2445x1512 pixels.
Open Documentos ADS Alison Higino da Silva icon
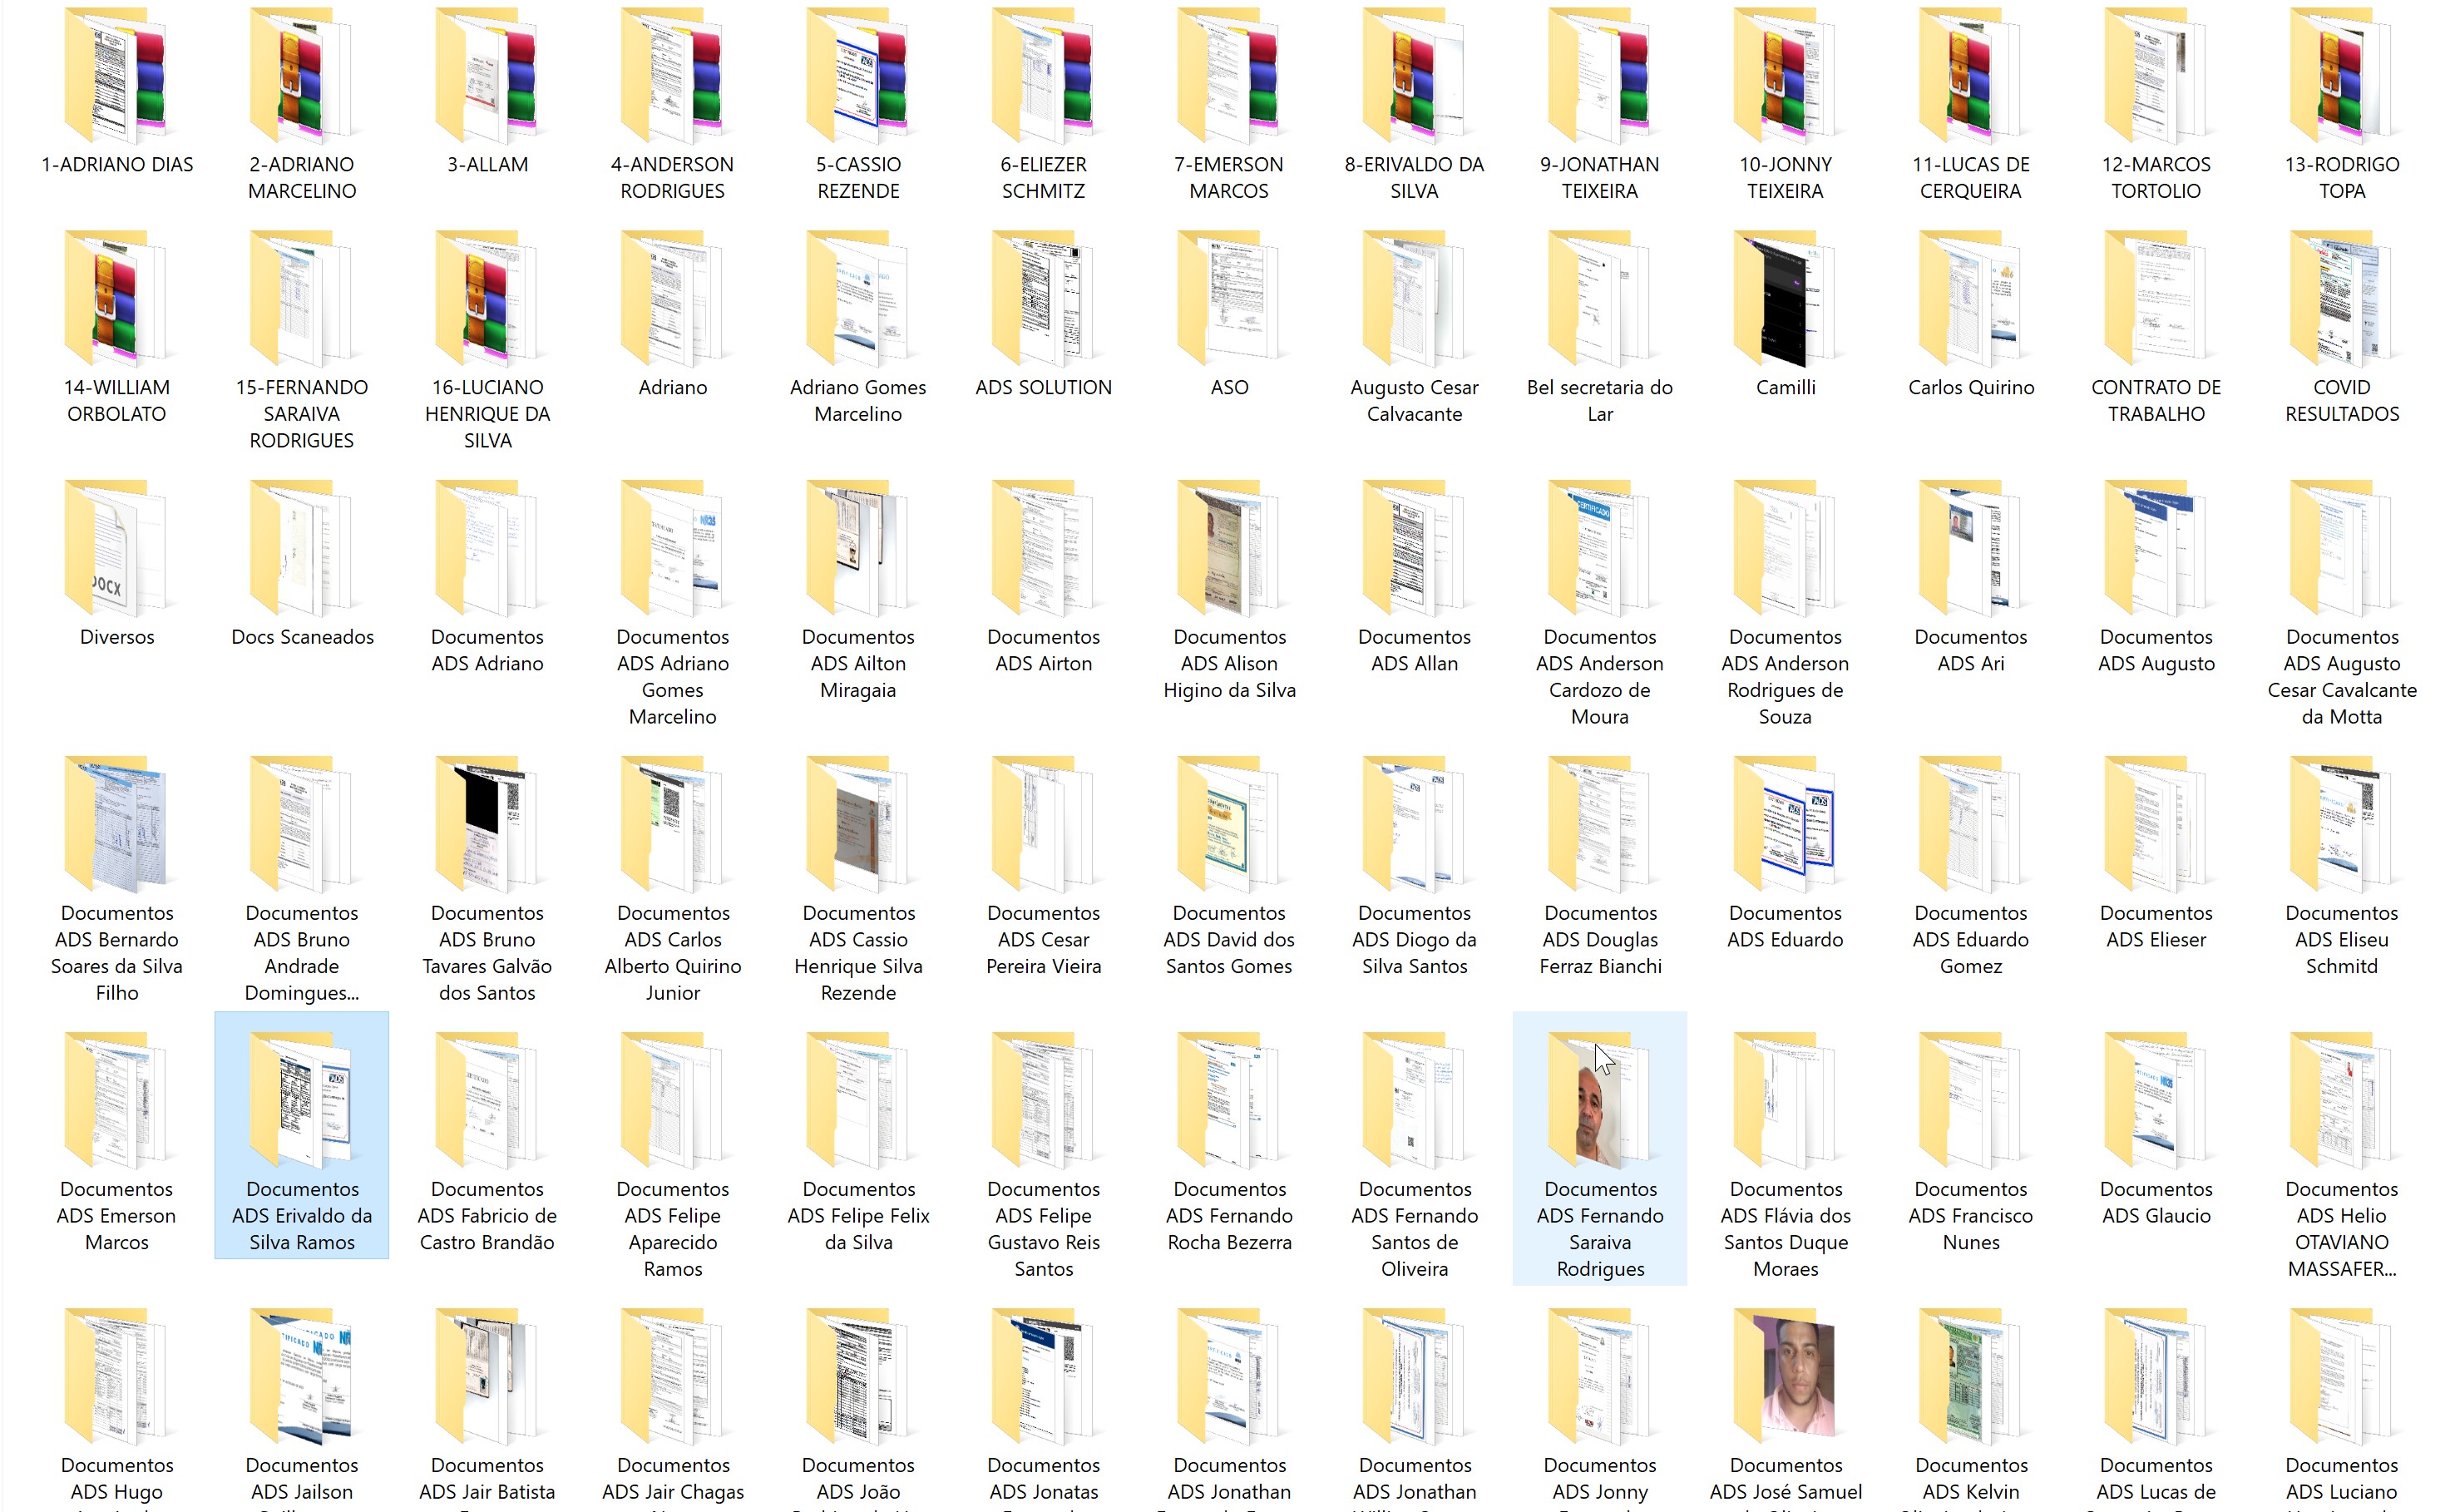[x=1230, y=548]
